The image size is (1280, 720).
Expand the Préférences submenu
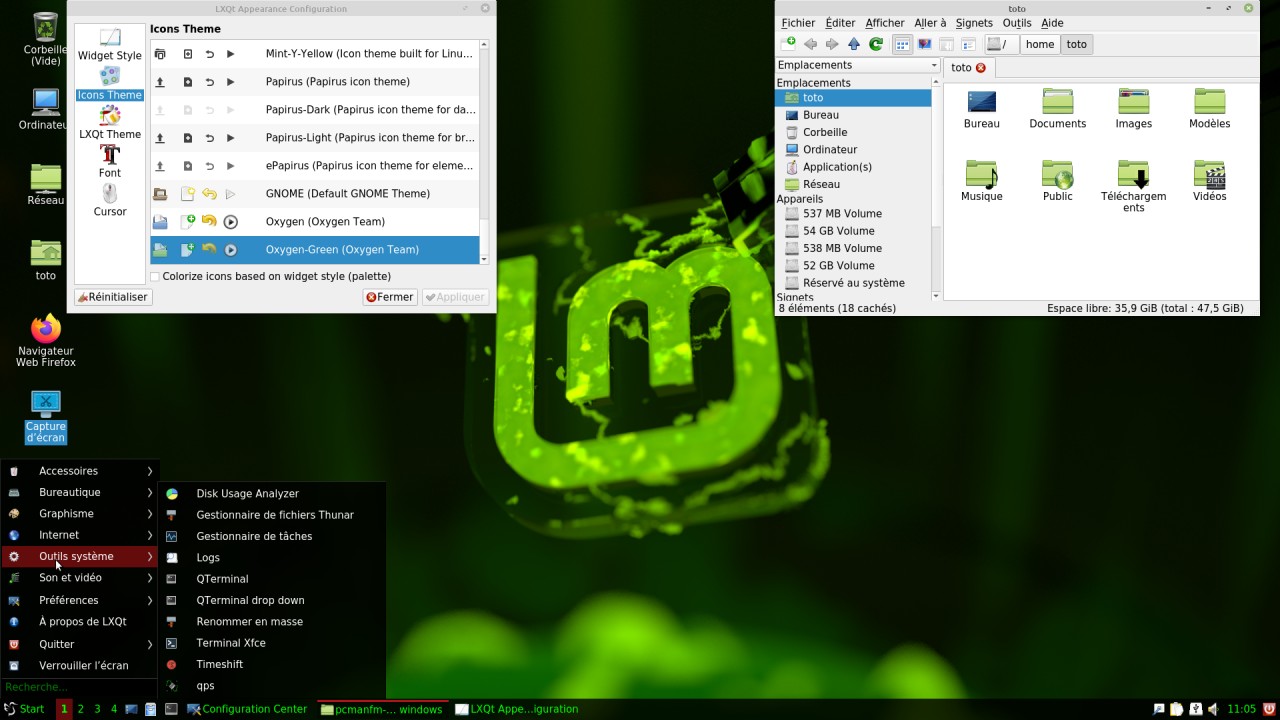click(80, 600)
